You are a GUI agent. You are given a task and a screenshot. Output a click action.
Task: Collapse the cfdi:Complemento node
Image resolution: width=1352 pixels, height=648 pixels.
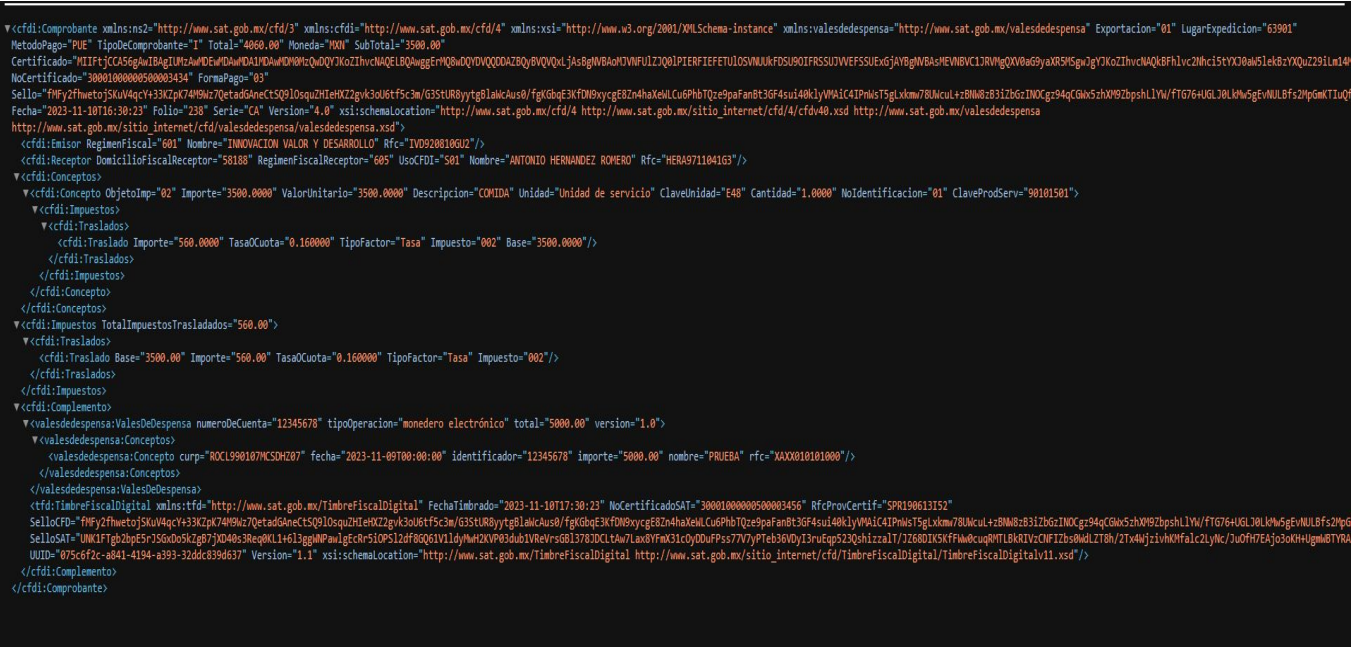[x=16, y=406]
